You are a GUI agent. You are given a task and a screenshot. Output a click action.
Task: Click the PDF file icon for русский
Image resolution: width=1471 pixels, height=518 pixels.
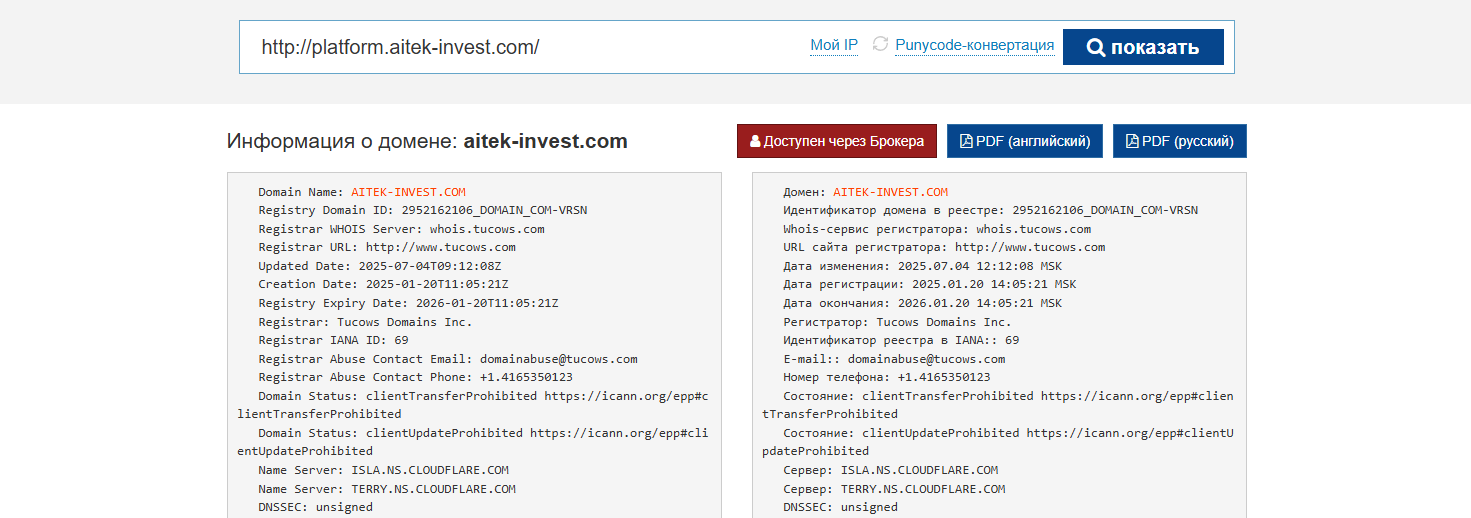[x=1132, y=141]
